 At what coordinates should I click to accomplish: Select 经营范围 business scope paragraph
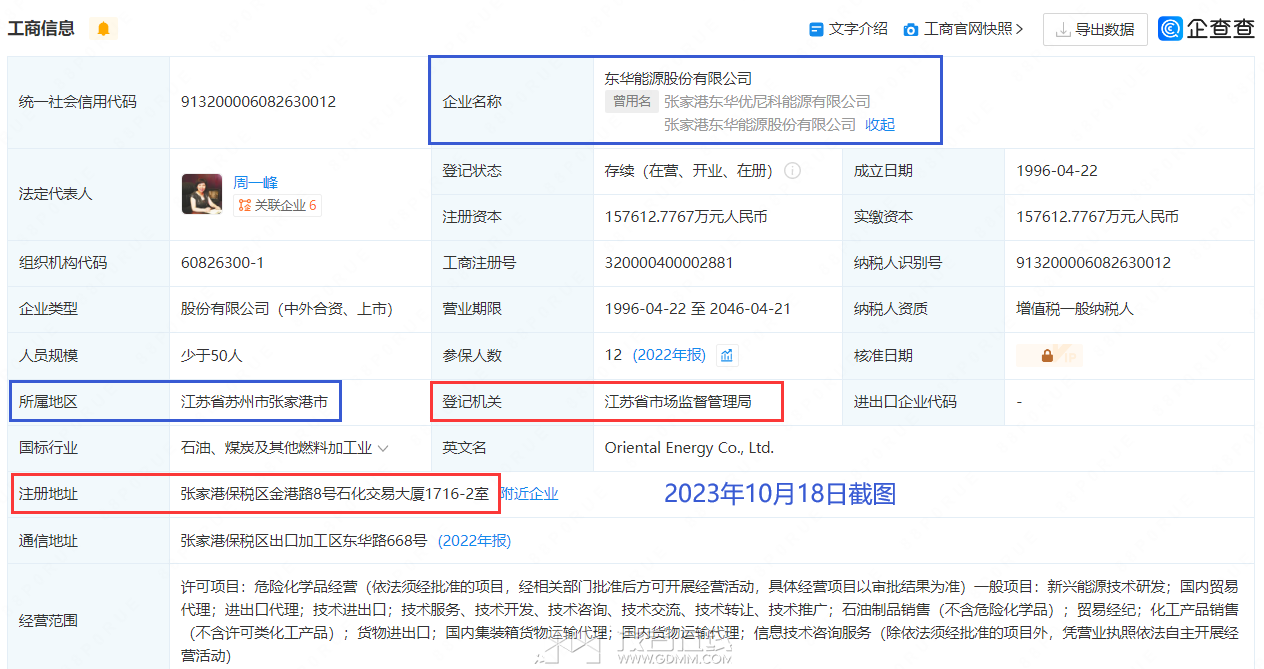(710, 621)
